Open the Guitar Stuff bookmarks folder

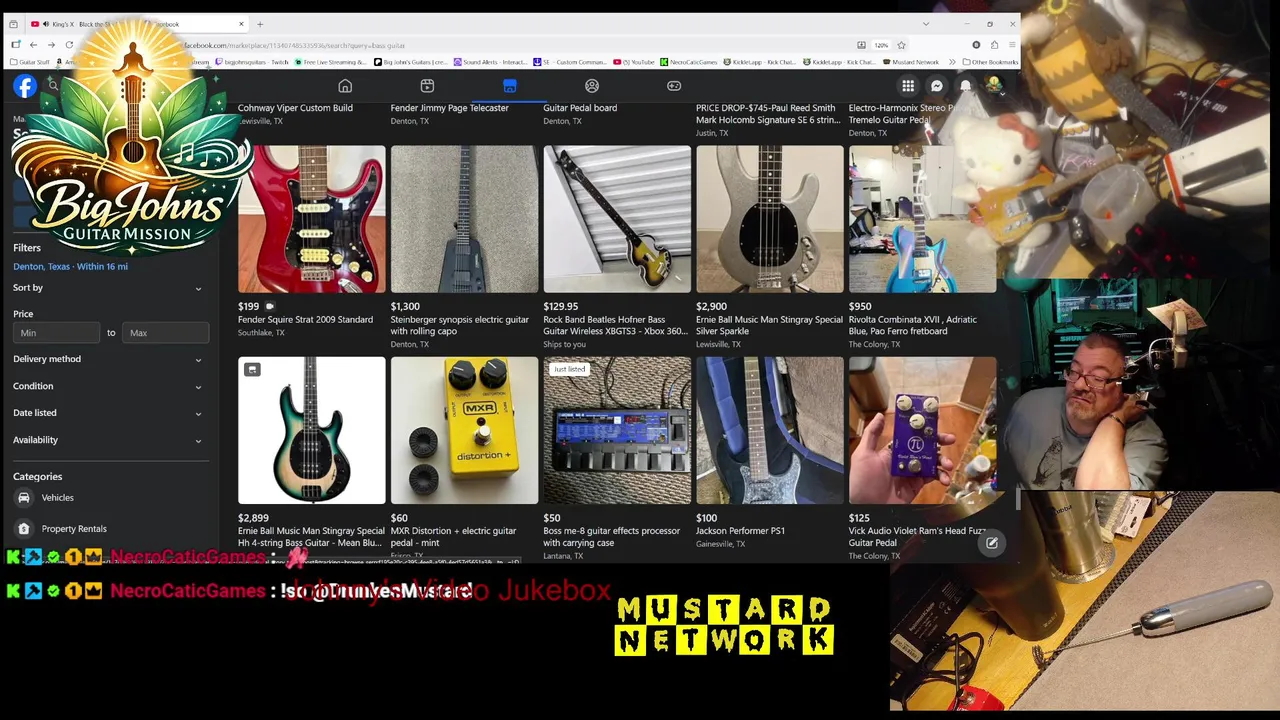[x=30, y=62]
